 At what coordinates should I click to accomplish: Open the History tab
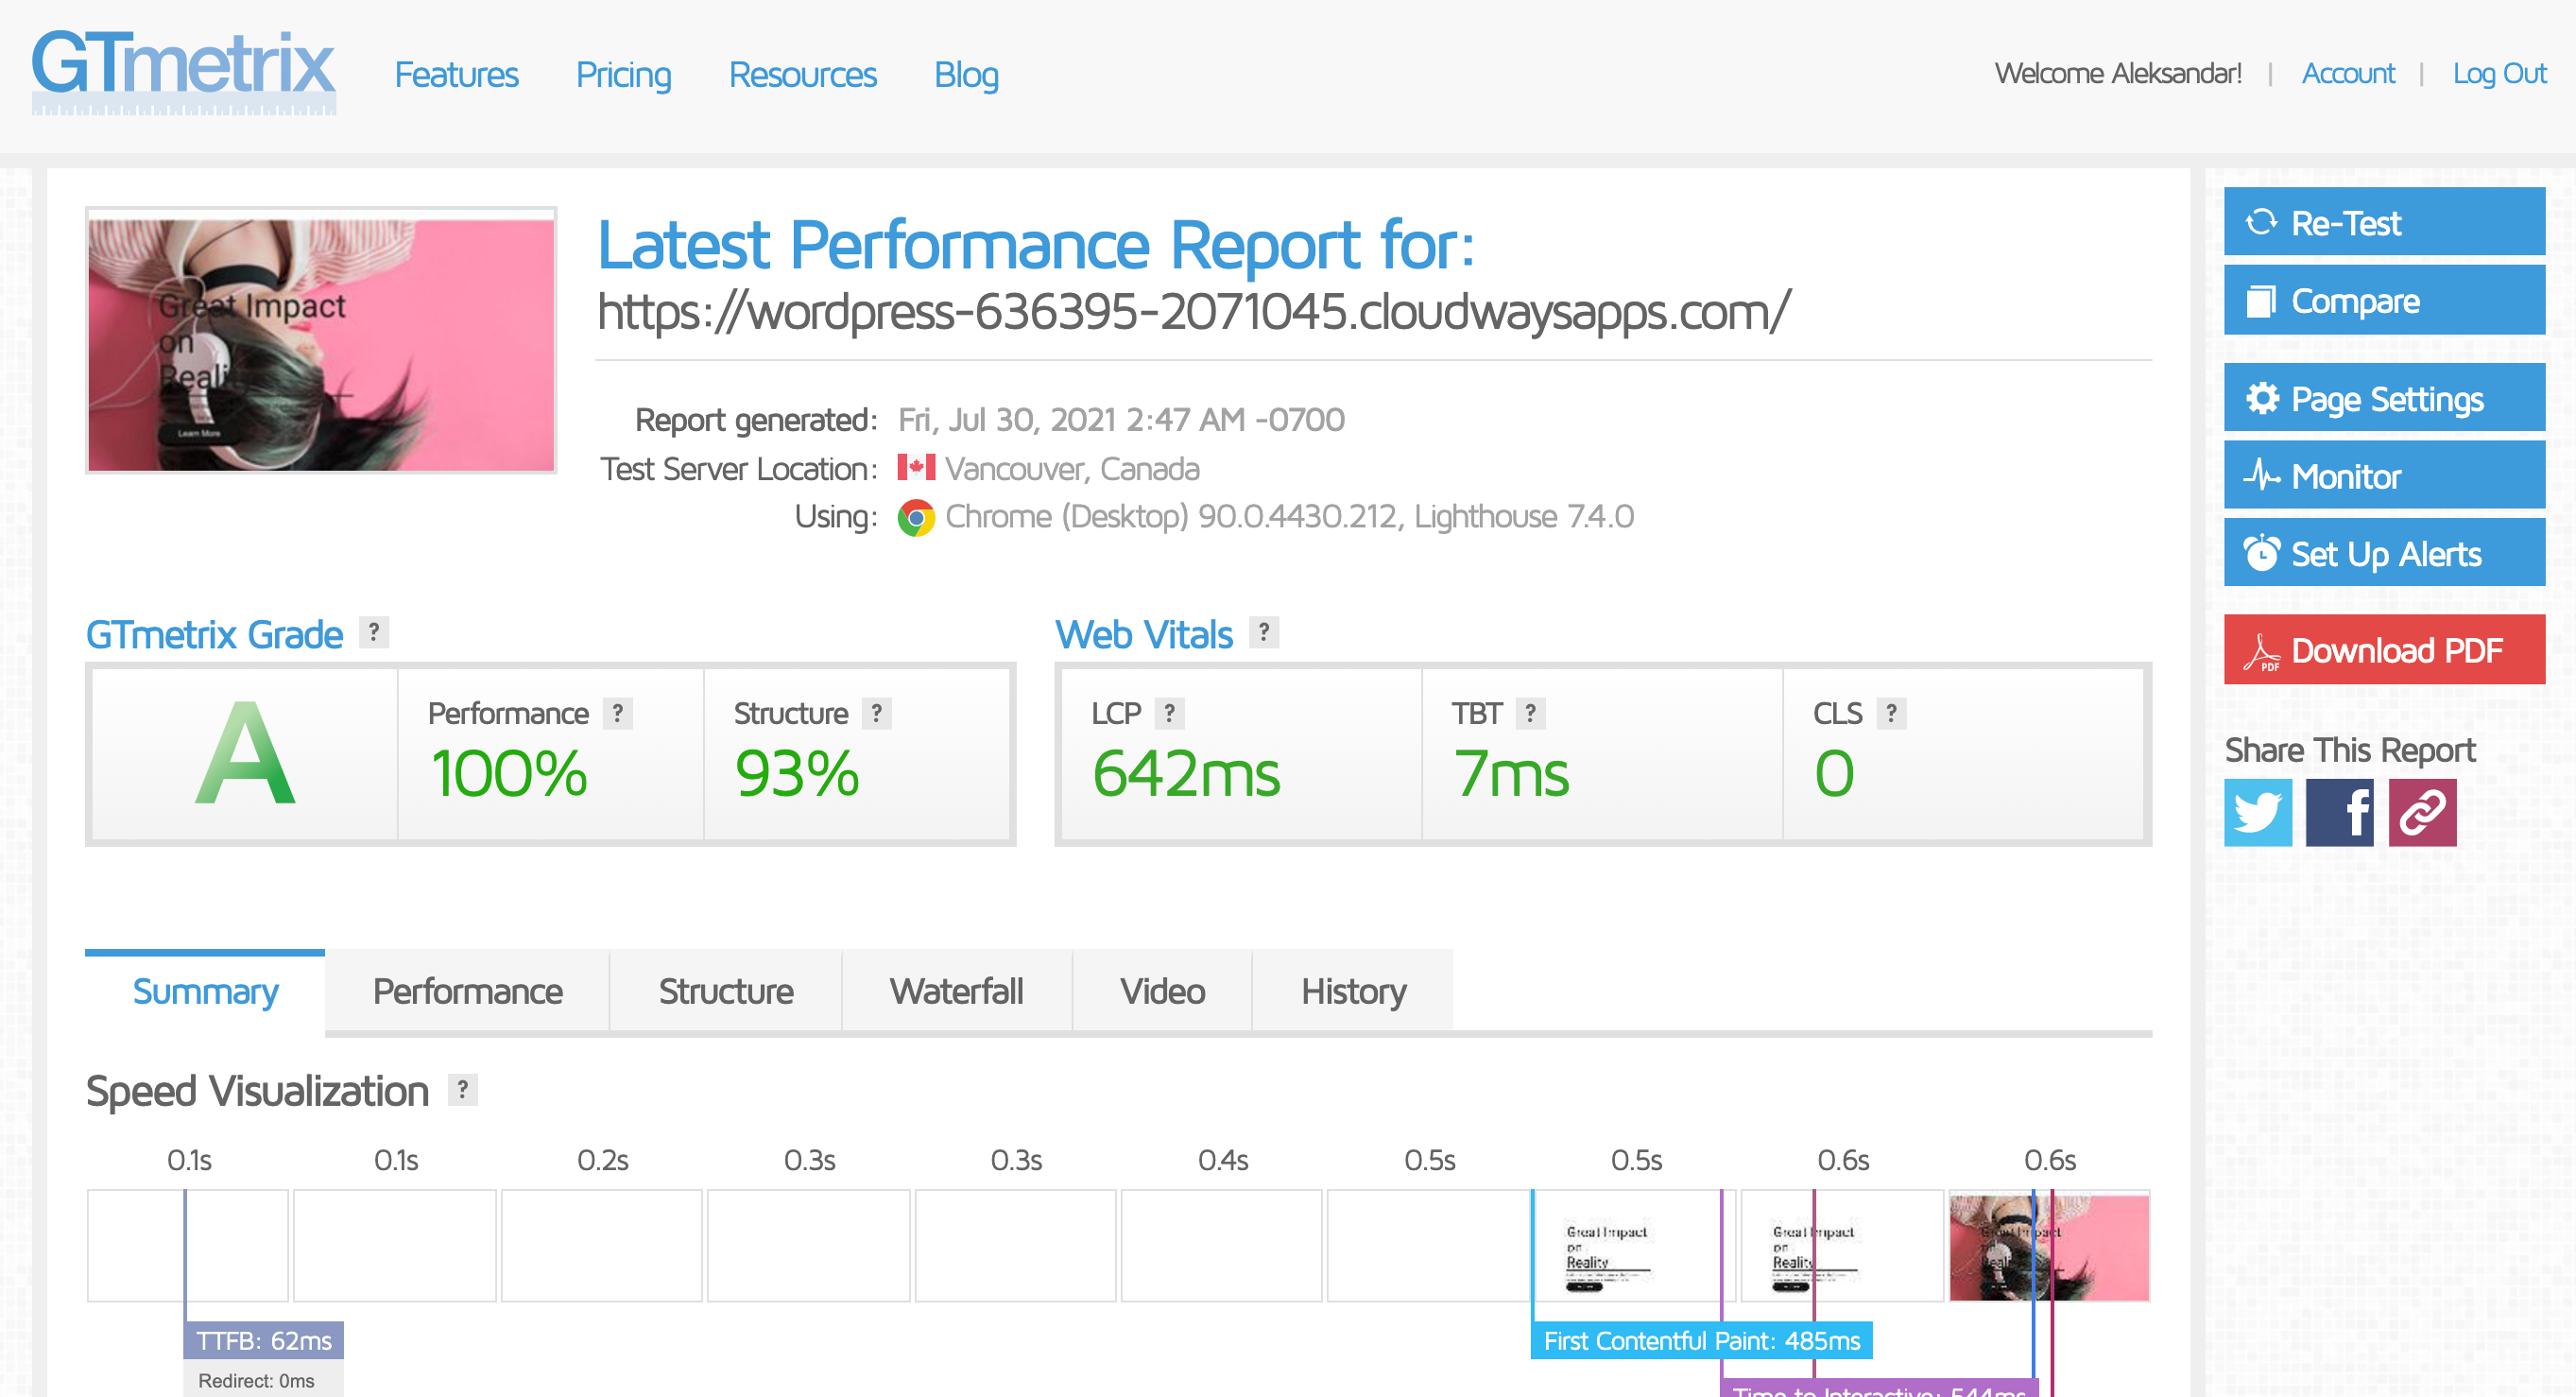coord(1352,991)
